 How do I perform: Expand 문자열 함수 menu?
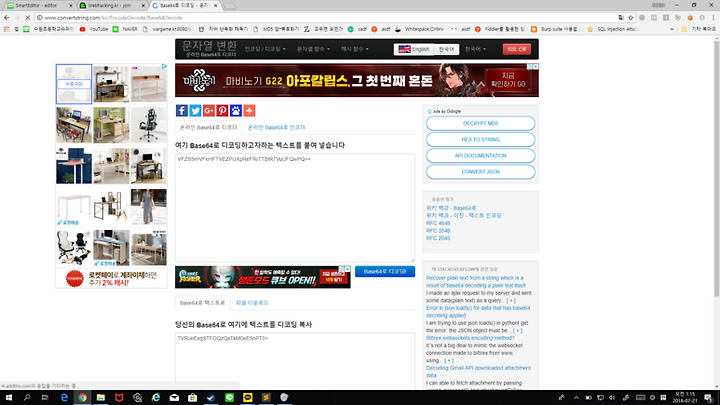pyautogui.click(x=313, y=49)
